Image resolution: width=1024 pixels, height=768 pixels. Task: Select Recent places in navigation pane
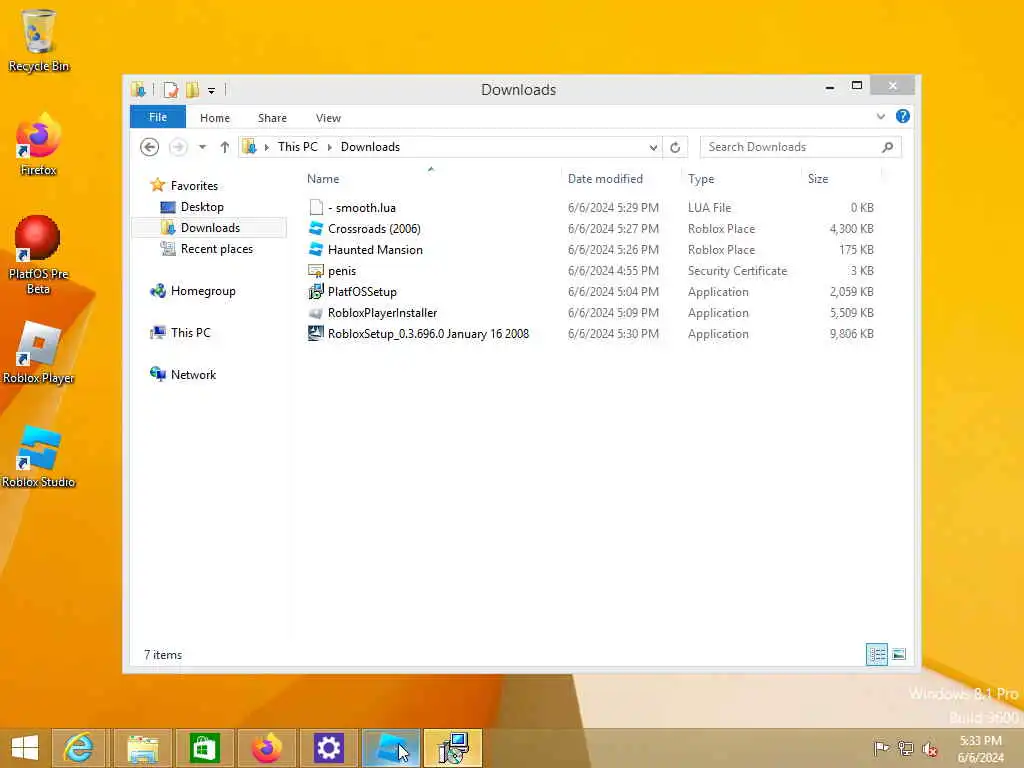(216, 249)
